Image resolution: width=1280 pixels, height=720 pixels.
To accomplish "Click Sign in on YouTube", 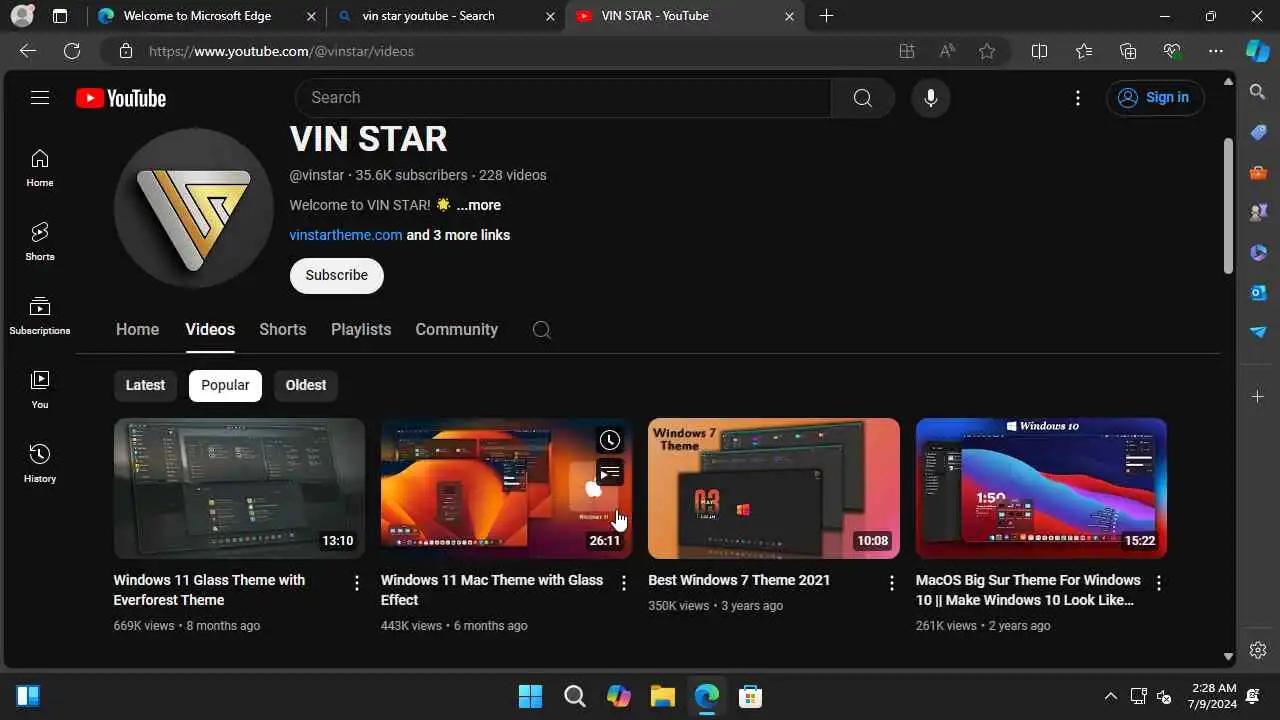I will [1155, 97].
